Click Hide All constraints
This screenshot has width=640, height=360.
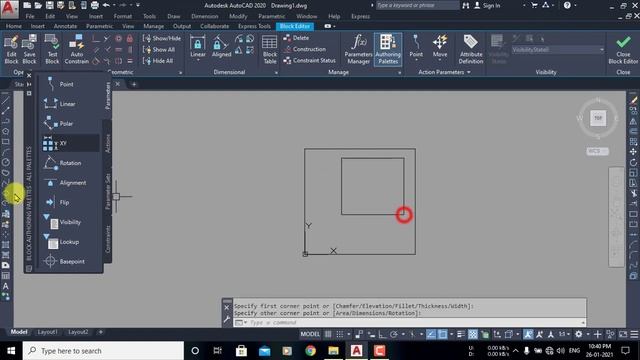coord(158,61)
